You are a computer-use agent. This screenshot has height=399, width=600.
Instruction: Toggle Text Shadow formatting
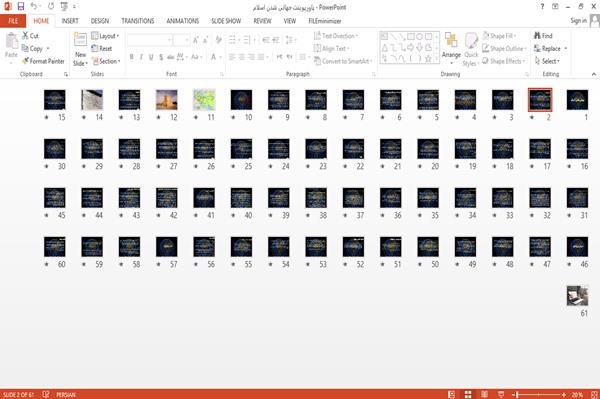click(161, 57)
